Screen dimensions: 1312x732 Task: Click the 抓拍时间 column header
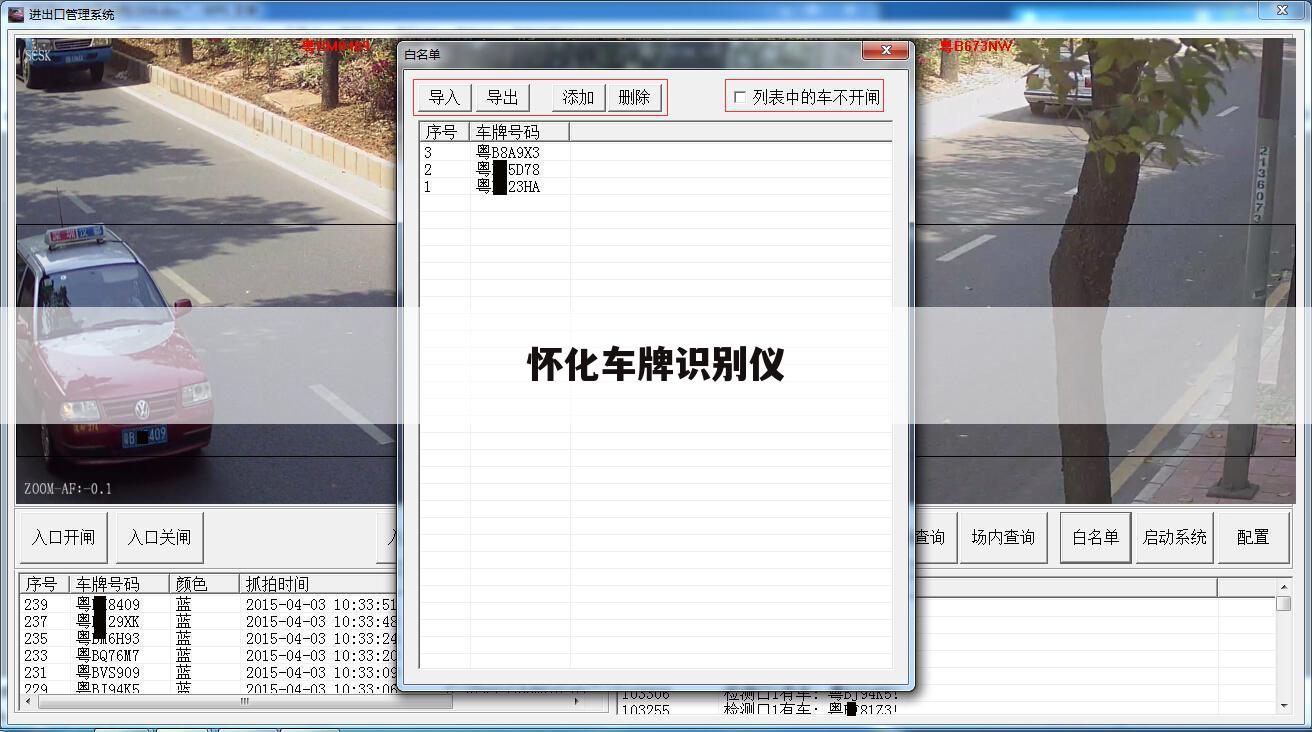(320, 584)
